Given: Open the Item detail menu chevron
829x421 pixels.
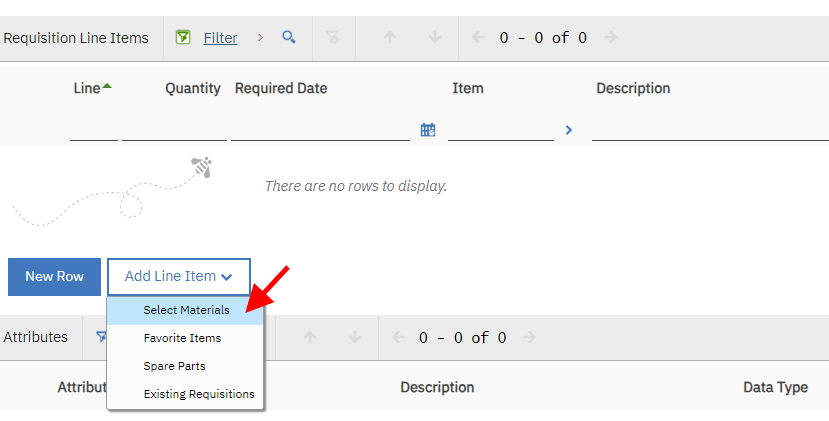Looking at the screenshot, I should coord(568,130).
